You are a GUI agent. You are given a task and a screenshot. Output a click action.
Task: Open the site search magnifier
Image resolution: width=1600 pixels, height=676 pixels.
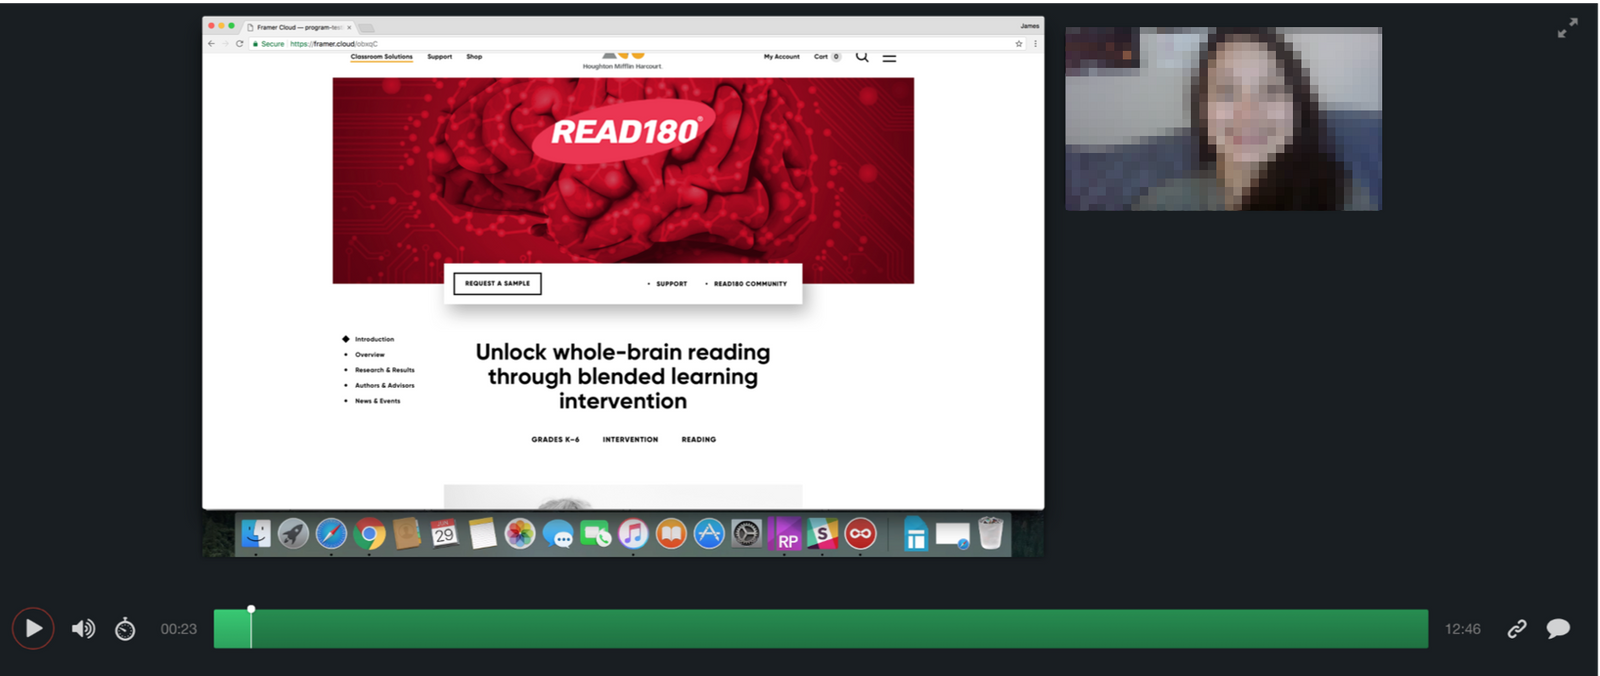pyautogui.click(x=862, y=57)
